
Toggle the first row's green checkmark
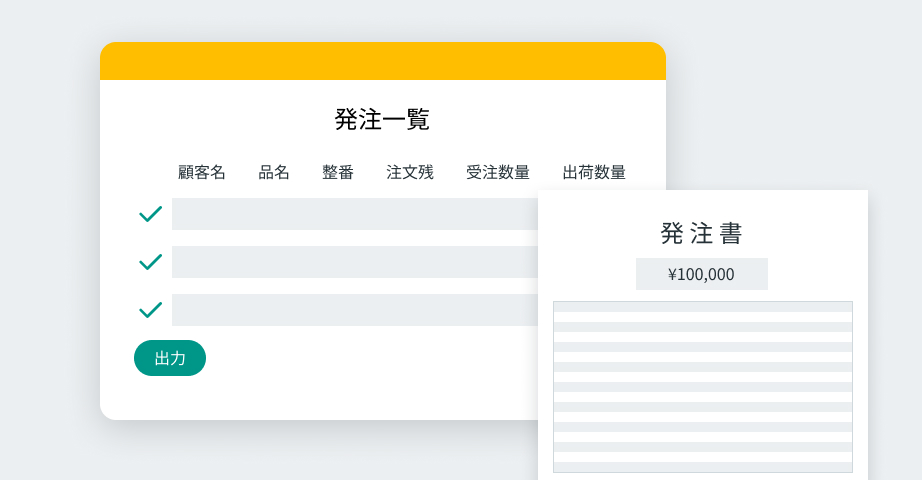click(x=150, y=214)
